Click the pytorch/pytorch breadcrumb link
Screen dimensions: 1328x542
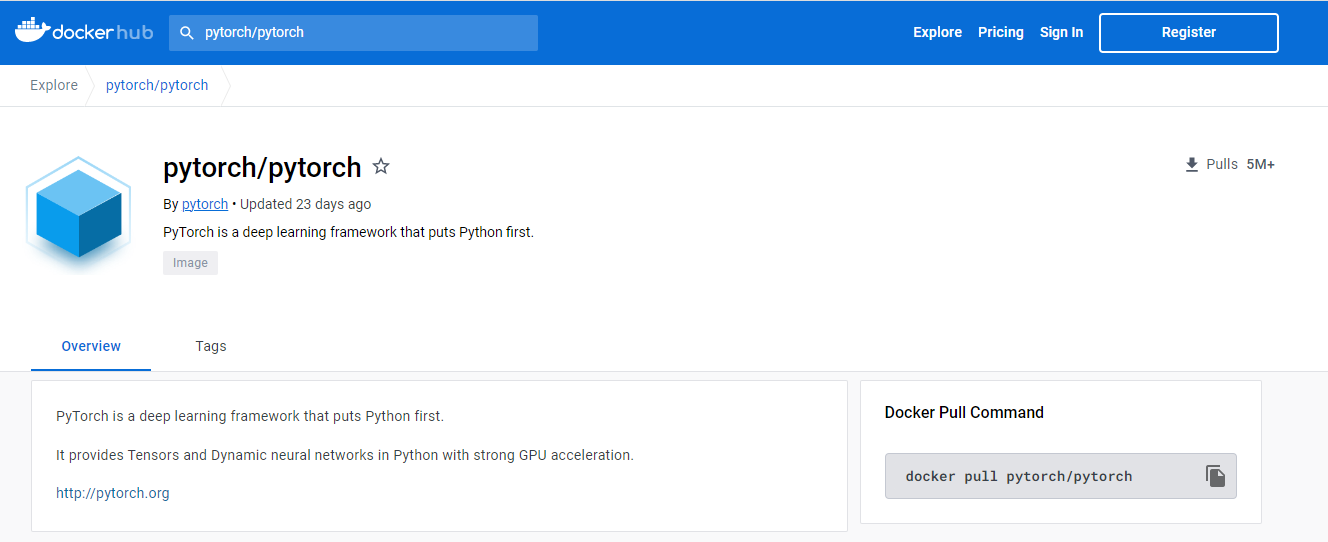click(157, 85)
